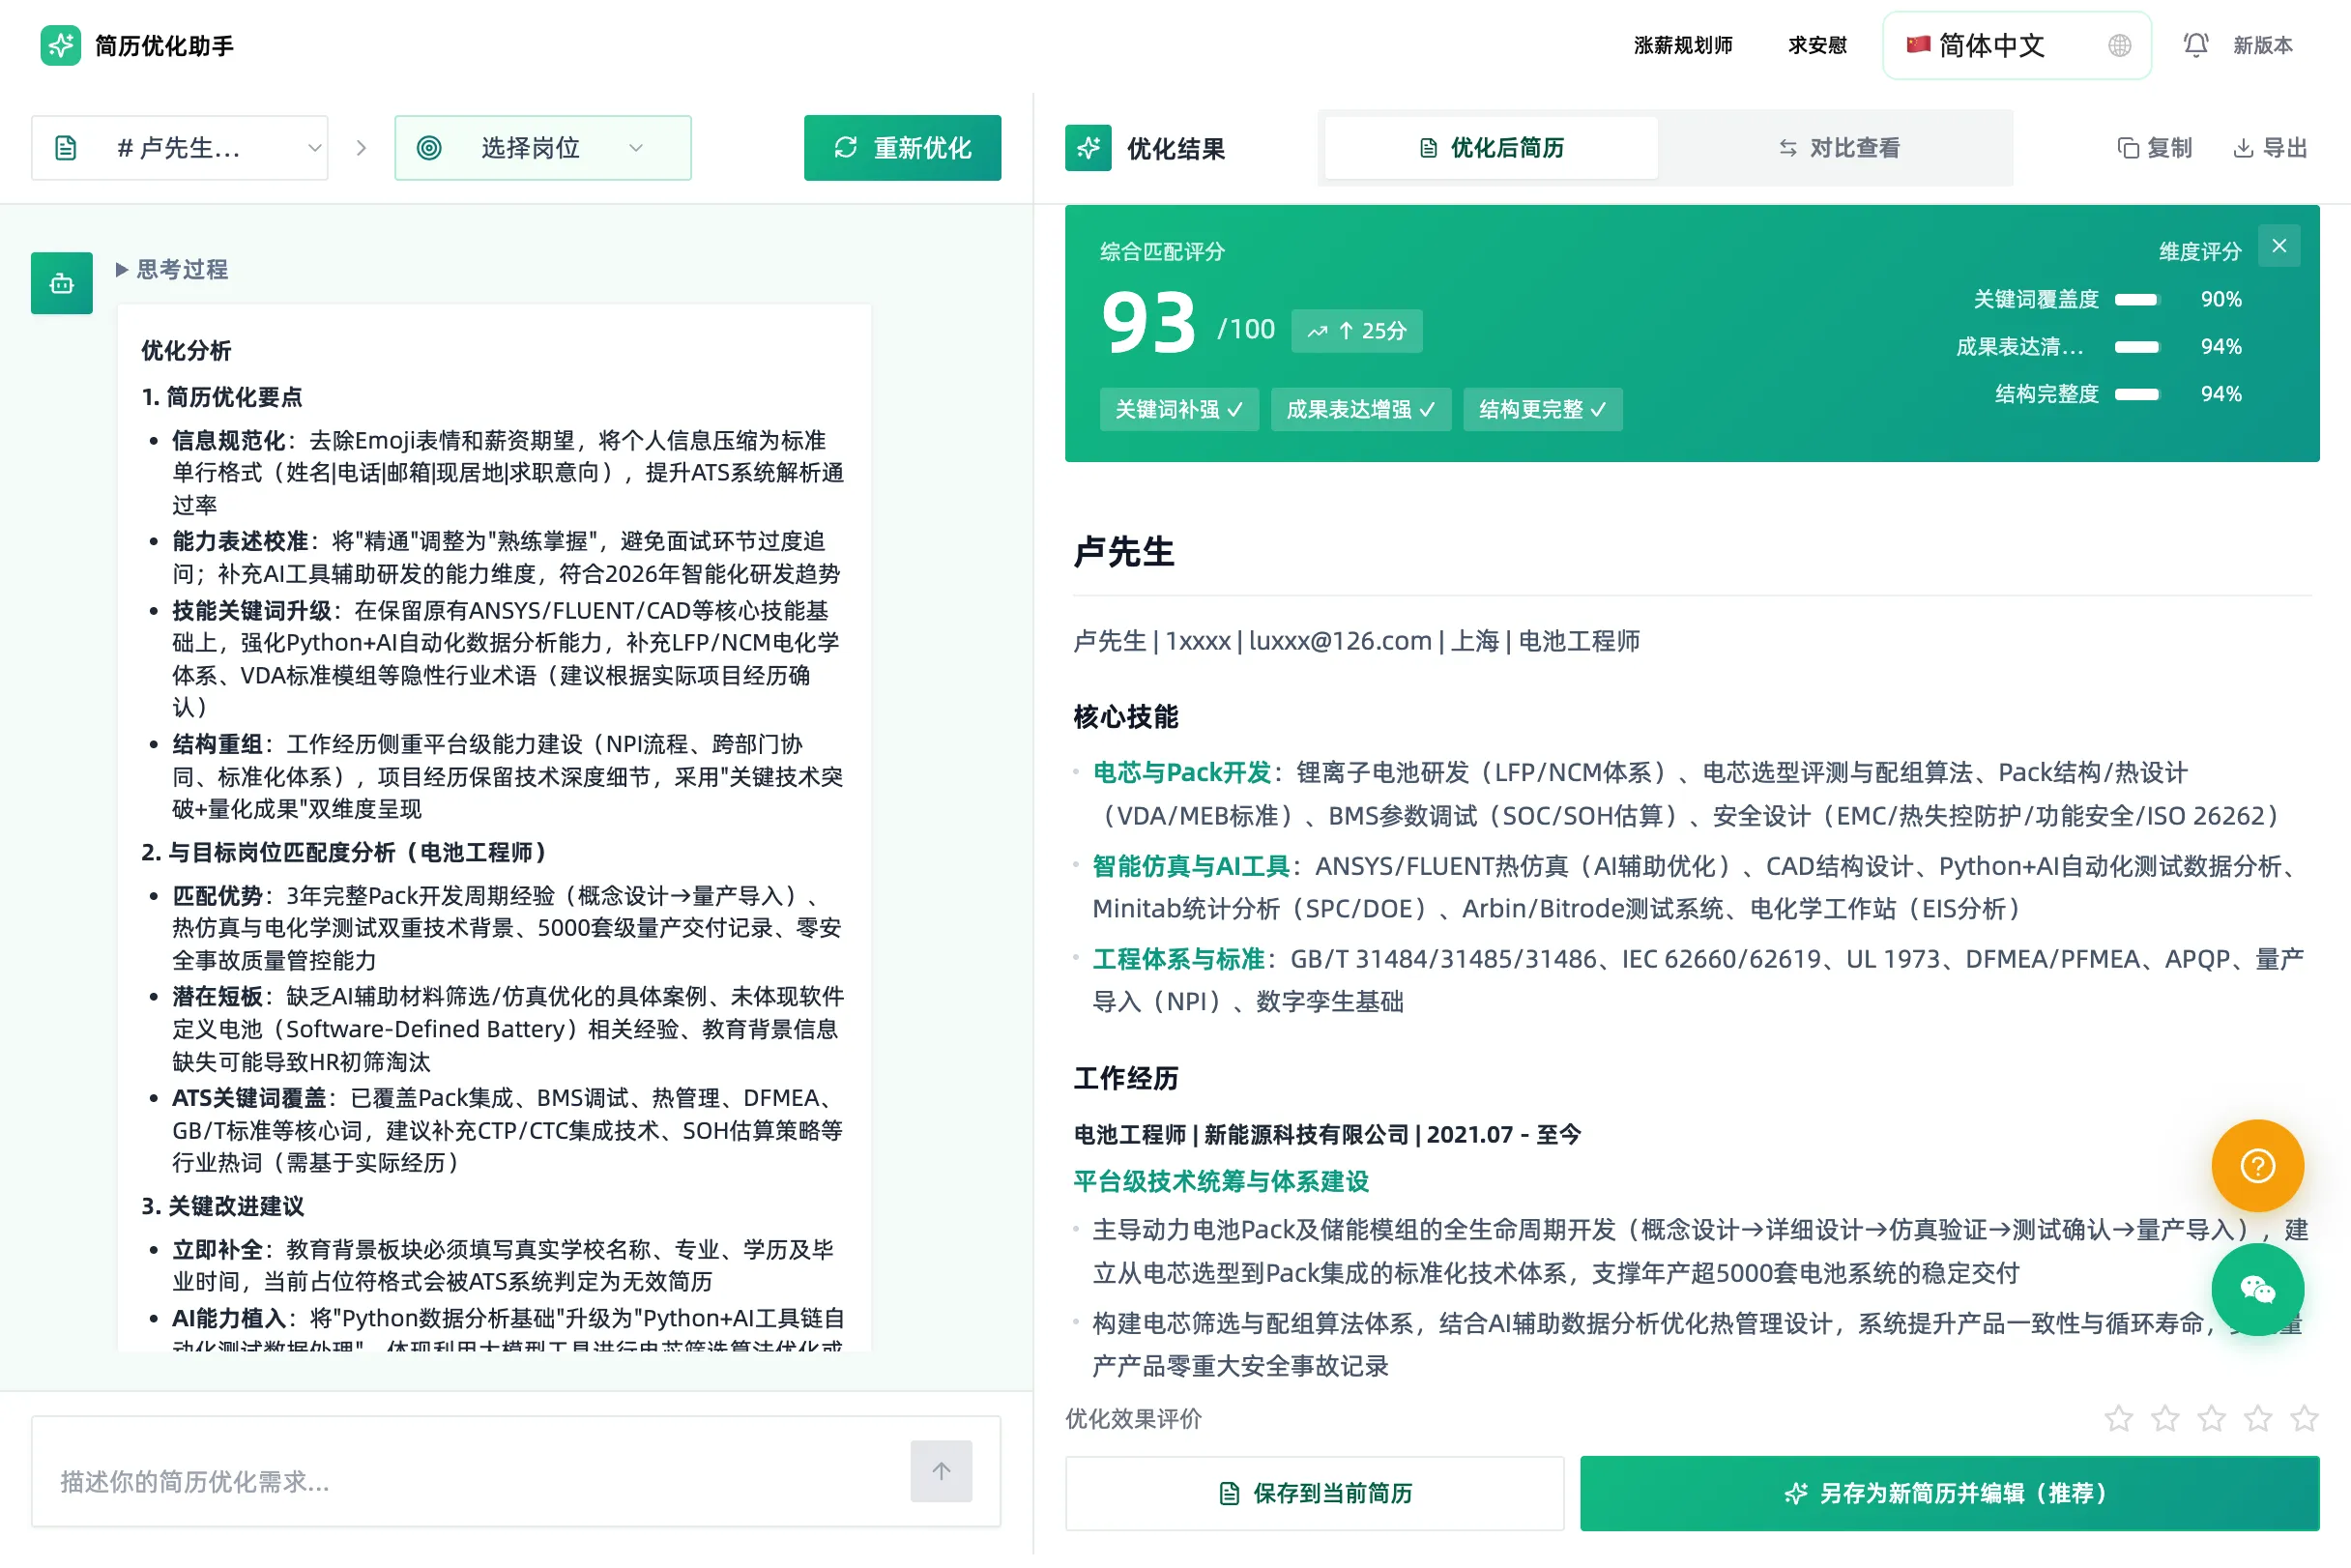Rate optimization with the fourth star
The width and height of the screenshot is (2351, 1568).
point(2258,1418)
